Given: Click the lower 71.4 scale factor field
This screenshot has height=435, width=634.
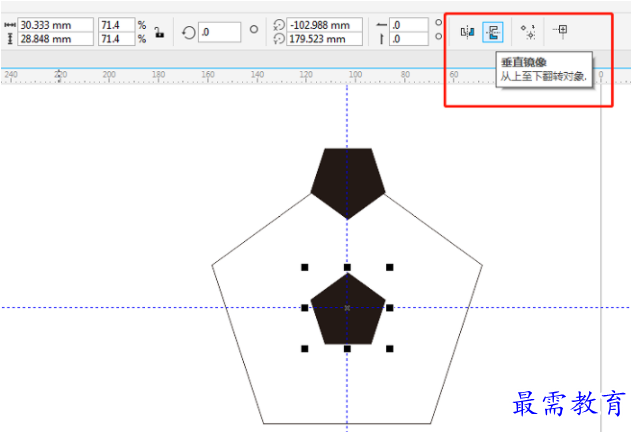Looking at the screenshot, I should point(116,39).
